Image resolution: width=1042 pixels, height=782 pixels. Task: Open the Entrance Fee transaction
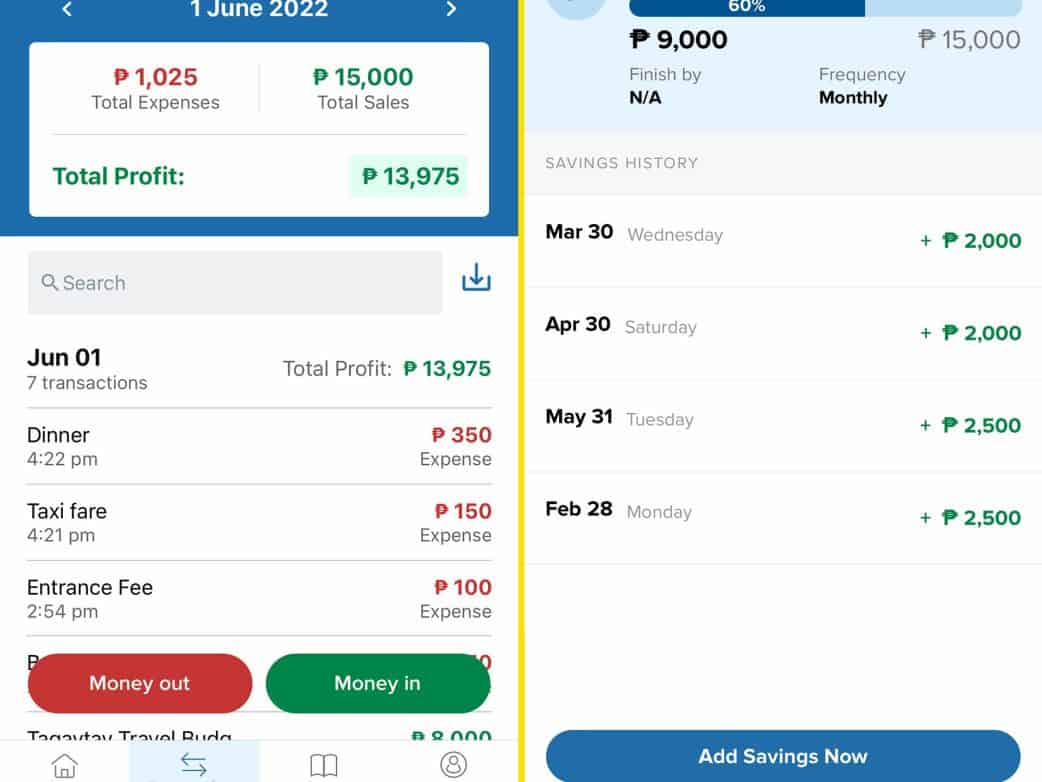coord(259,598)
